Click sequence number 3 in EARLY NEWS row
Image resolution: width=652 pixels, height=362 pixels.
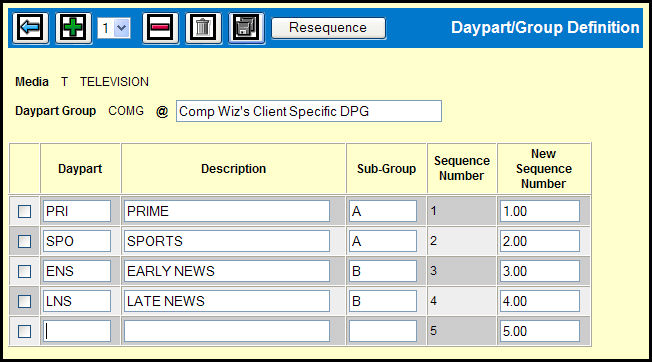(x=433, y=271)
